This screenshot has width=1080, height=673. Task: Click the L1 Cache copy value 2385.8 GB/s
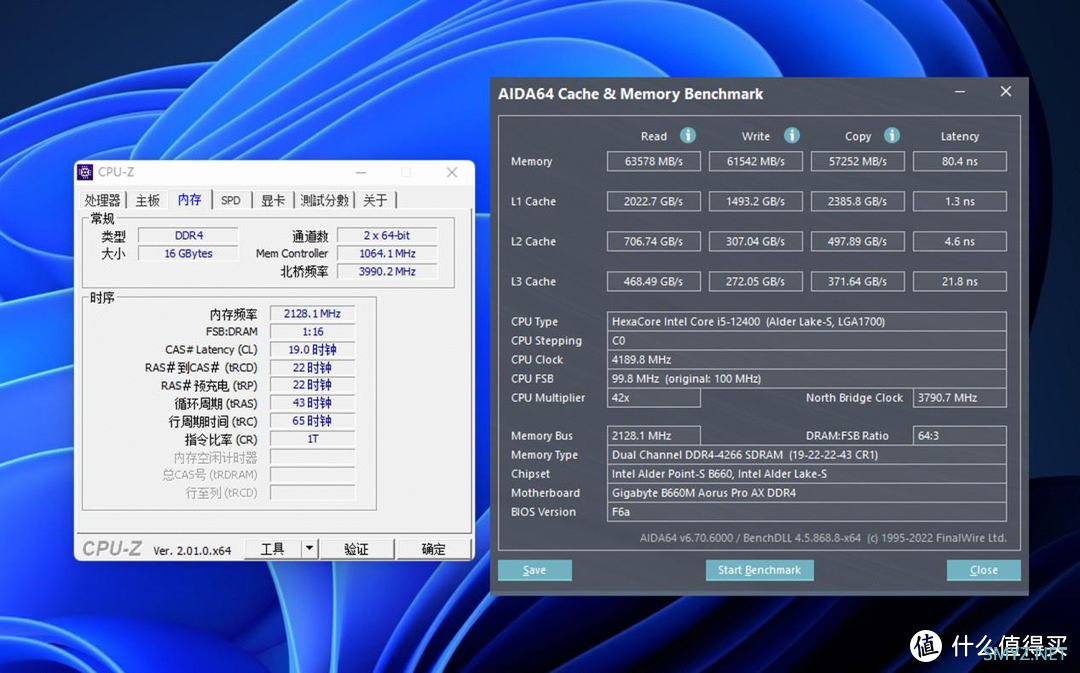click(x=858, y=201)
